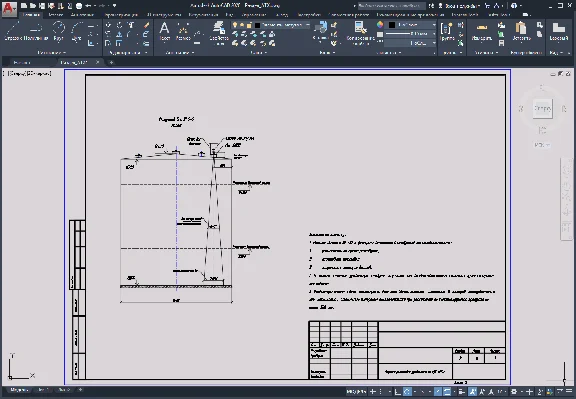The height and width of the screenshot is (399, 576).
Task: Click the view cube top face
Action: (543, 108)
